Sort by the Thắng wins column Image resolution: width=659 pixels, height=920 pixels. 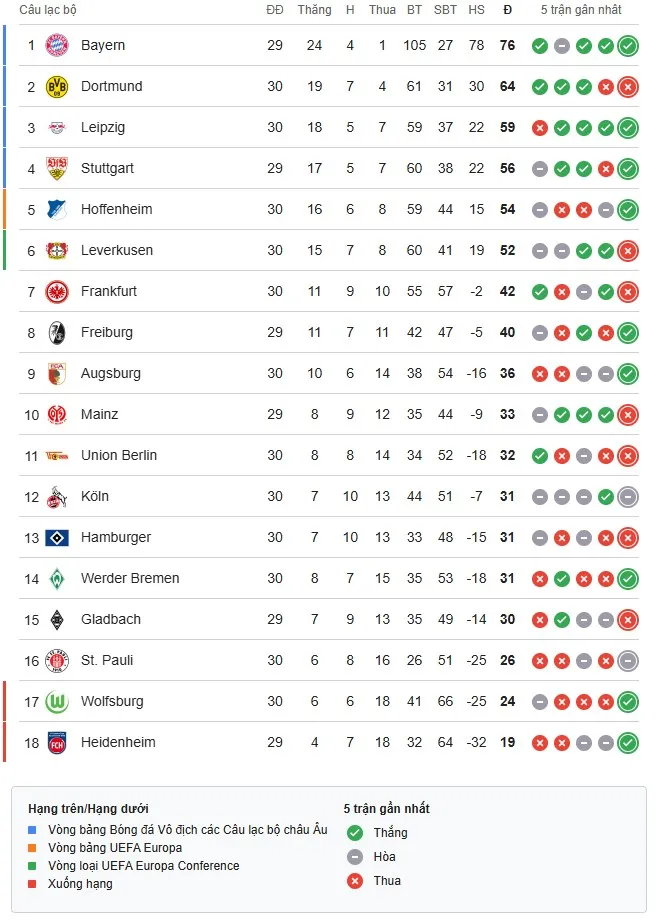314,10
